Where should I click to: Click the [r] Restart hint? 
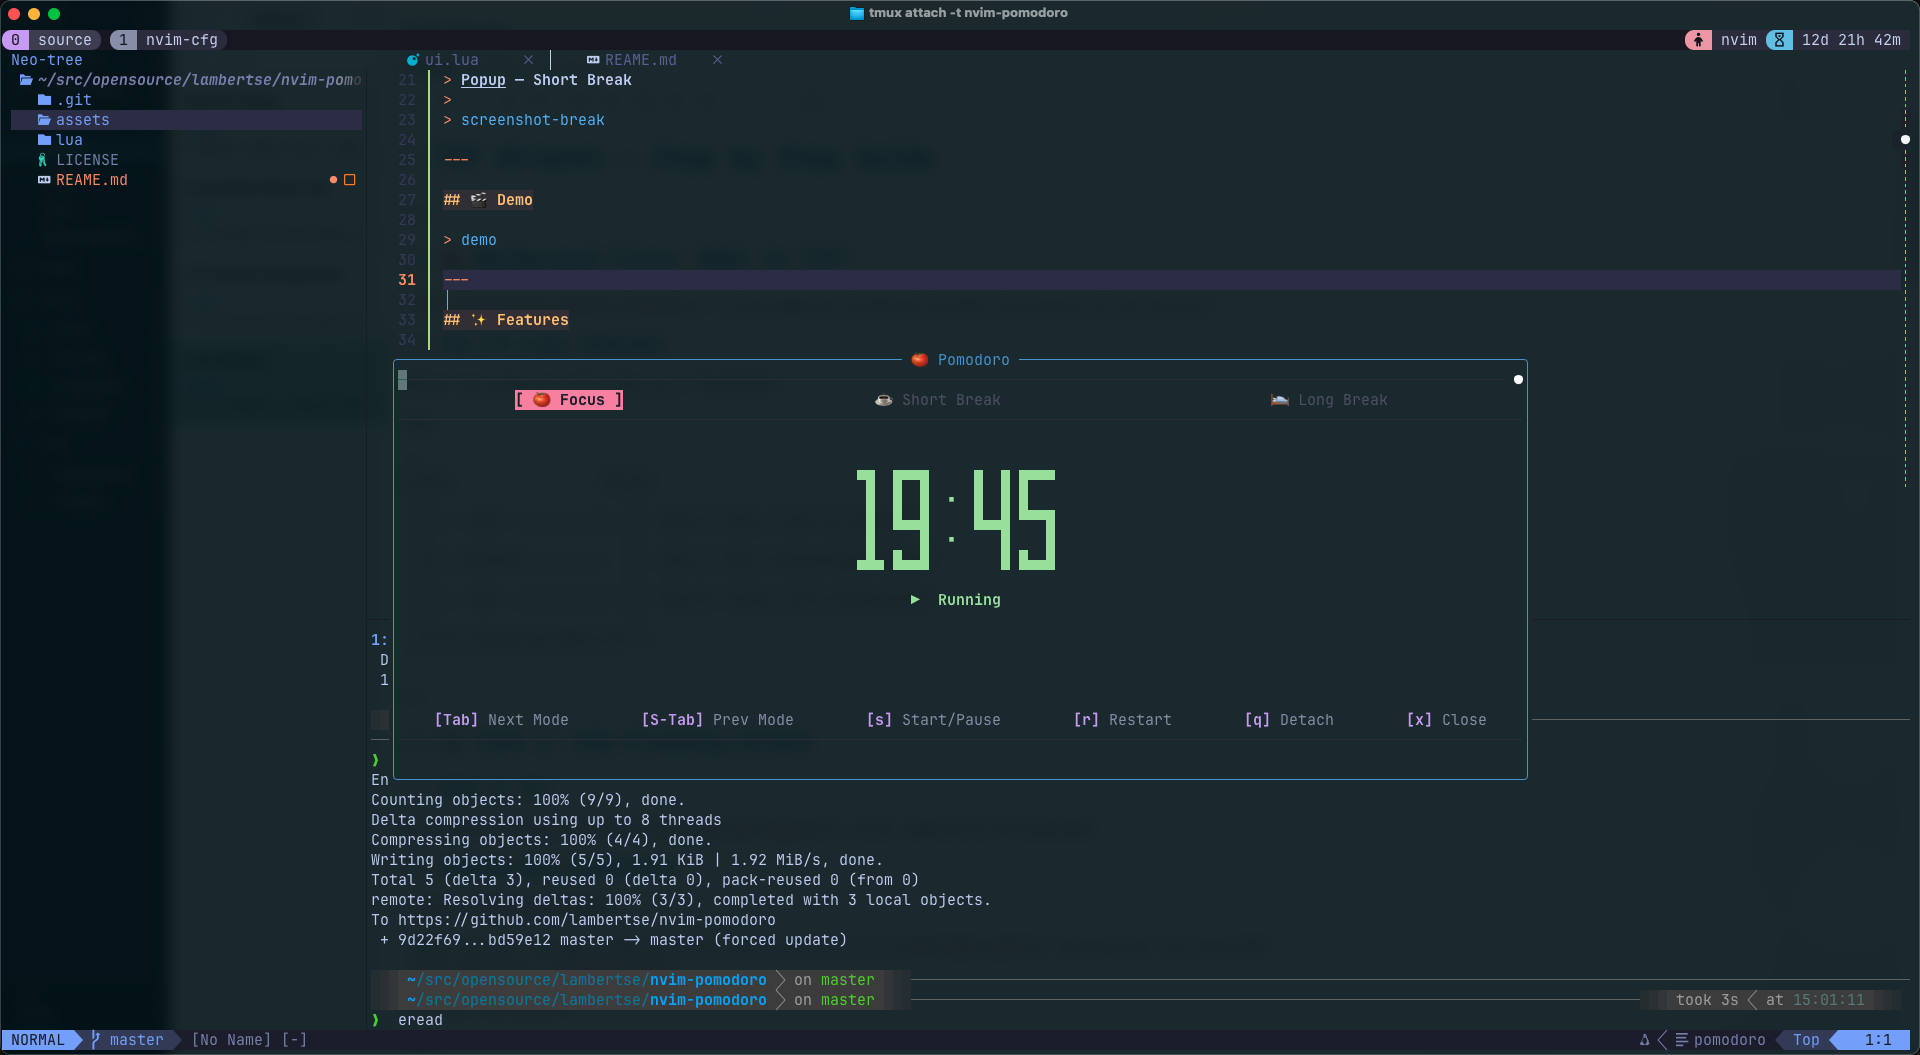point(1122,720)
